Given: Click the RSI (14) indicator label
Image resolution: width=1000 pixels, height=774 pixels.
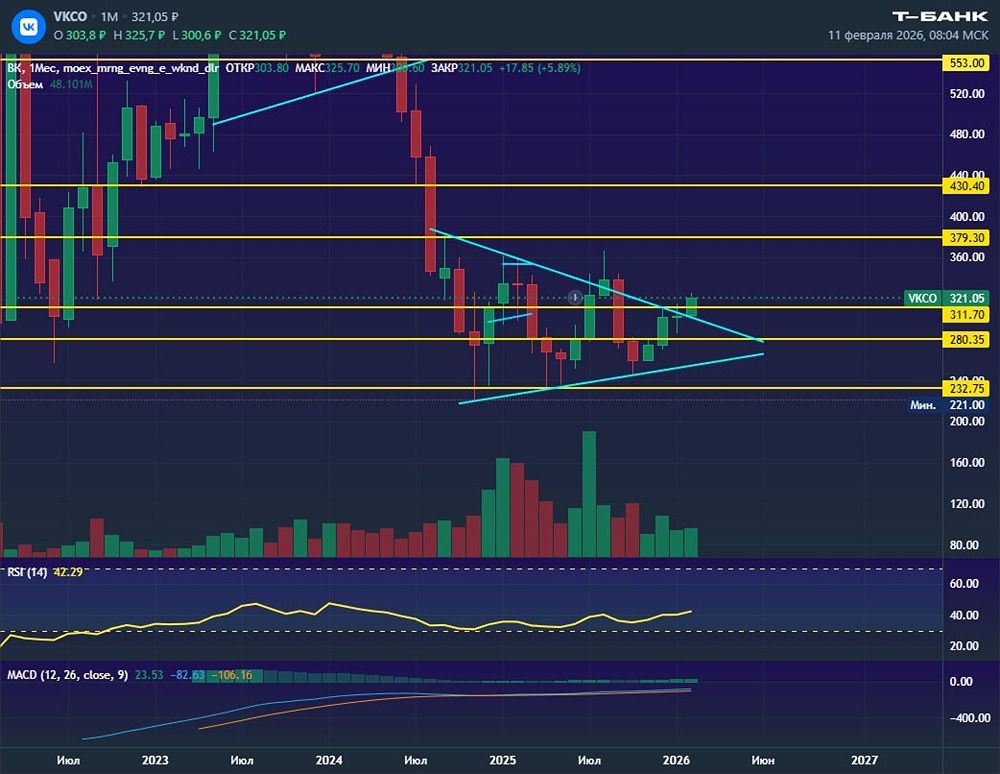Looking at the screenshot, I should pyautogui.click(x=27, y=572).
